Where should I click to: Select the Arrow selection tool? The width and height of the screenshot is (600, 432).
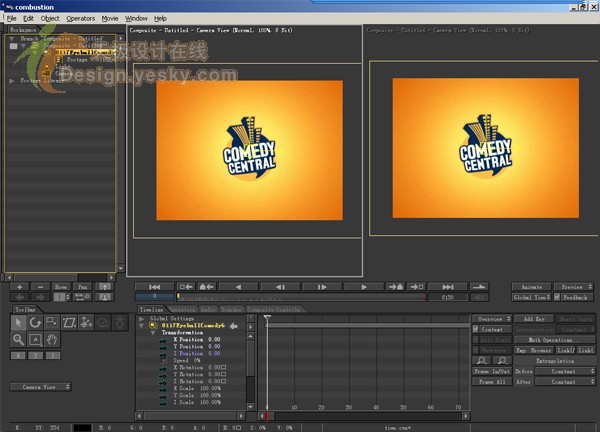(18, 323)
